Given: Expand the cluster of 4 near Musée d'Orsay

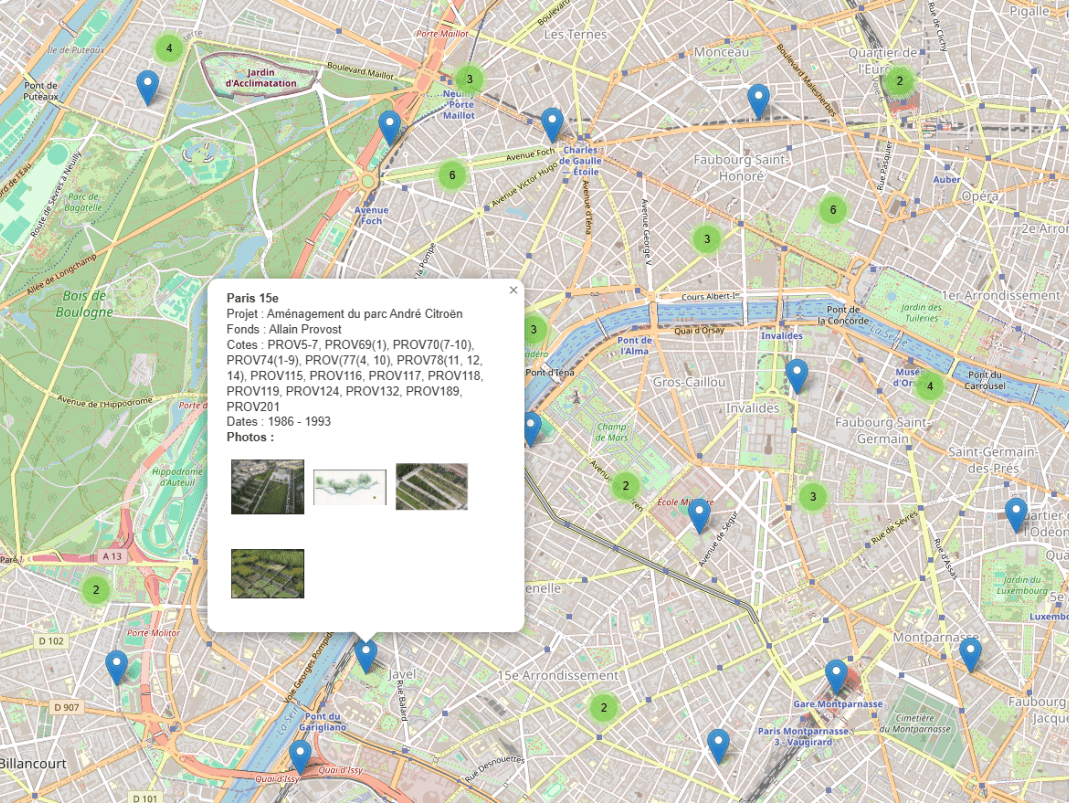Looking at the screenshot, I should (930, 386).
